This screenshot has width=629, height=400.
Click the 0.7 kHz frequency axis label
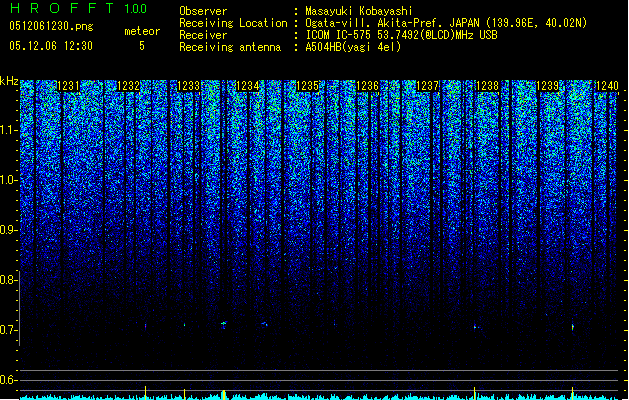[x=8, y=330]
